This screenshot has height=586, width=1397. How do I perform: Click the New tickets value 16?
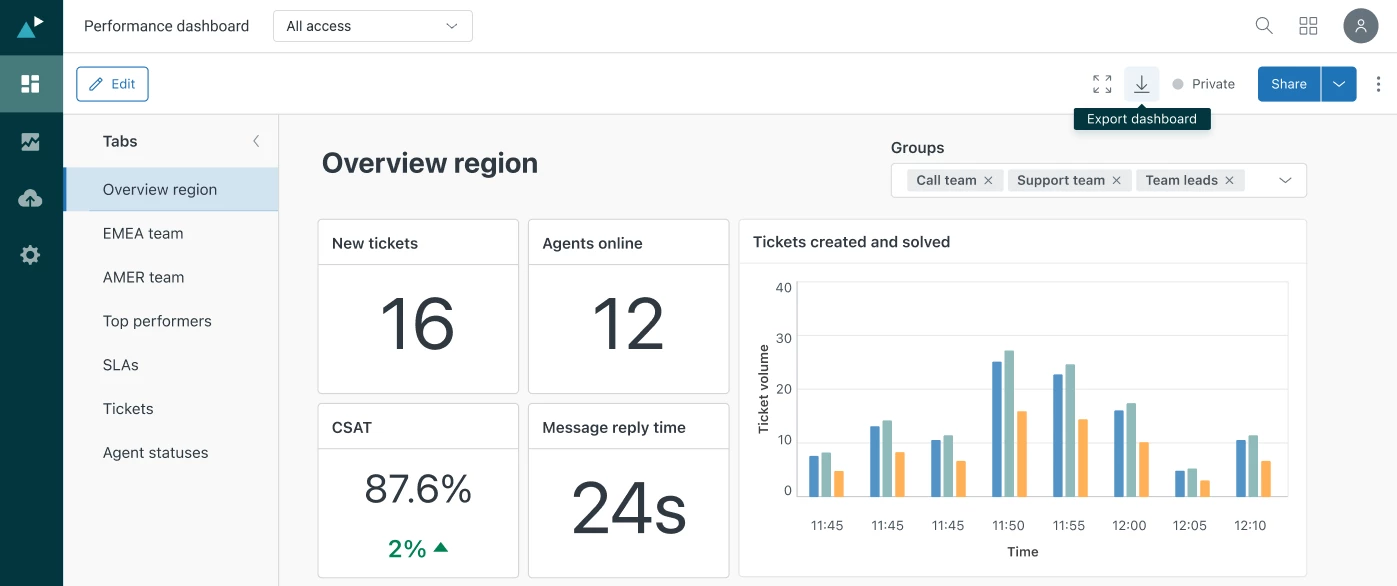click(417, 324)
